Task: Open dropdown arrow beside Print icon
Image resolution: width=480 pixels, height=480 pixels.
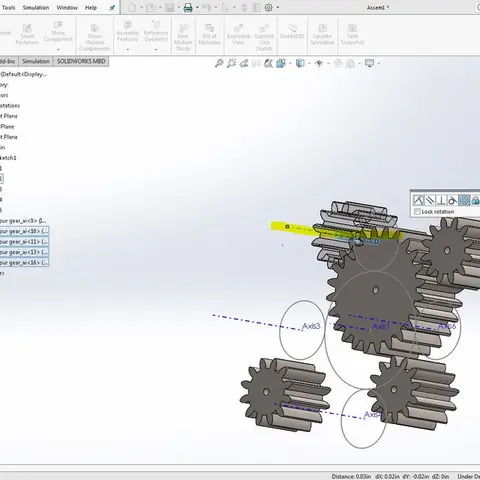Action: 197,7
